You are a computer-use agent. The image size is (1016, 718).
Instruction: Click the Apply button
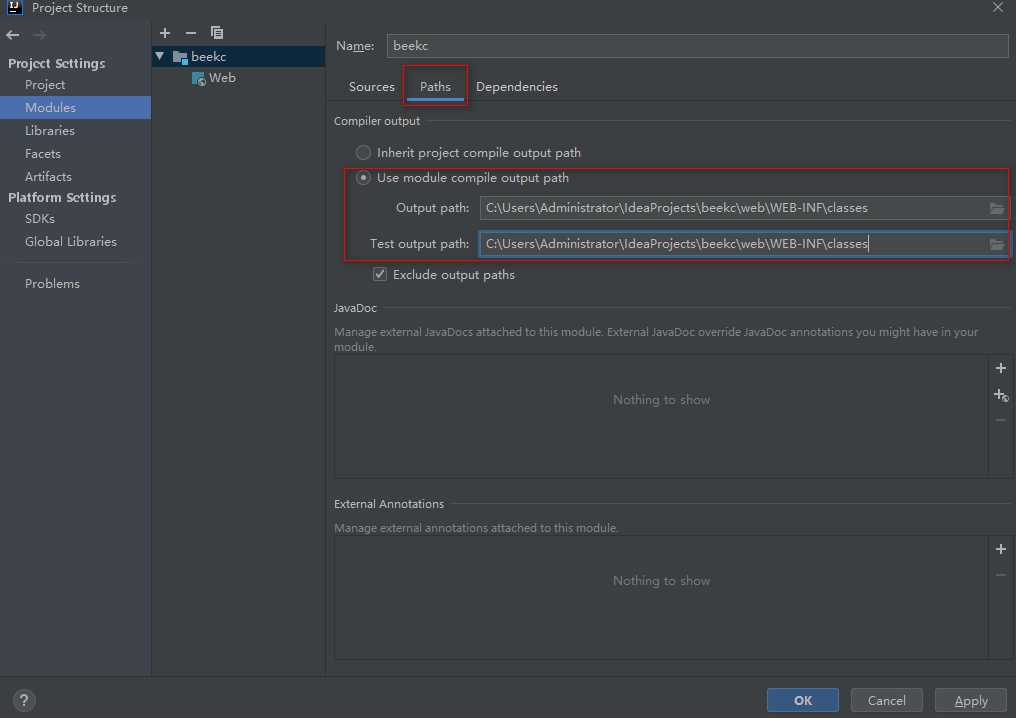(x=971, y=700)
